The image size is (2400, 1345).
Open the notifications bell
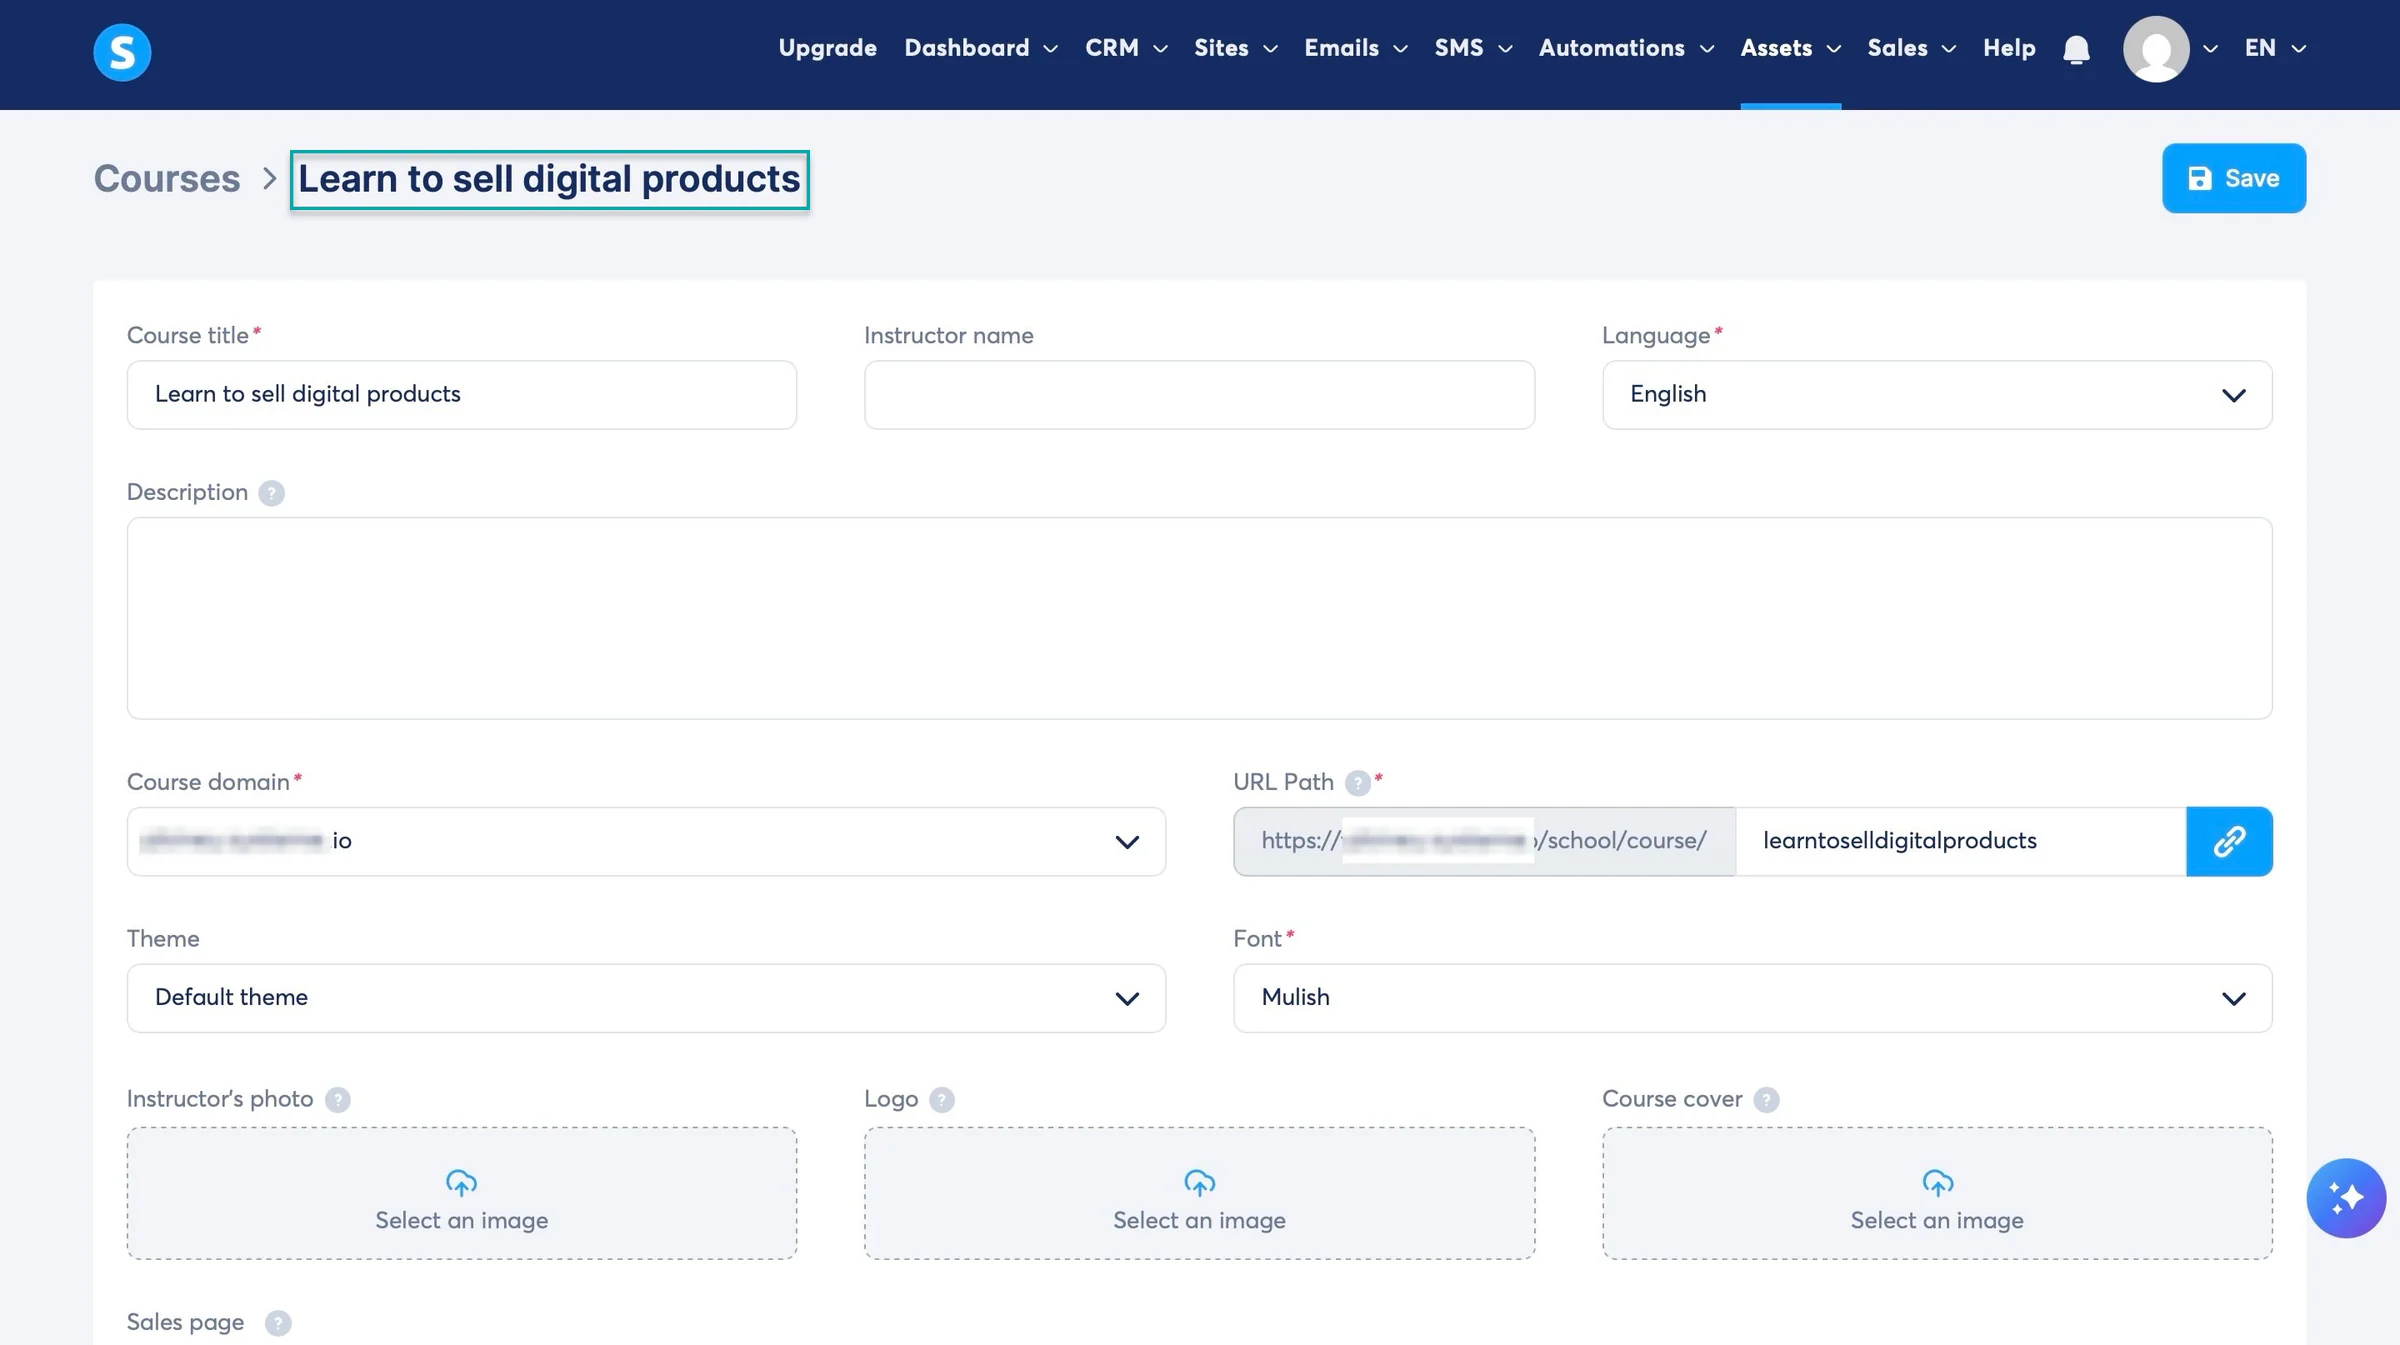tap(2076, 49)
